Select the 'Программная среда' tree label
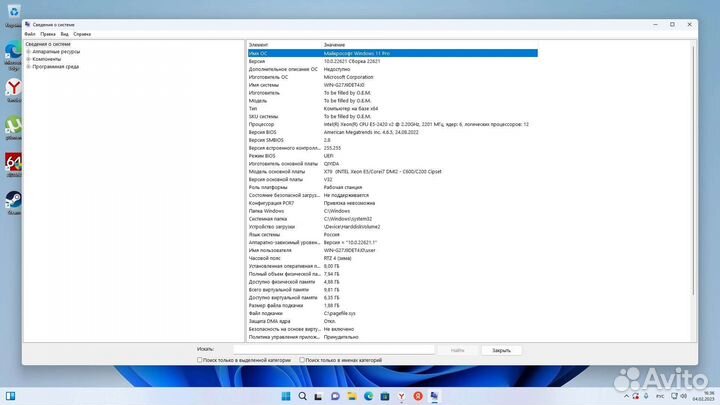 pyautogui.click(x=56, y=67)
